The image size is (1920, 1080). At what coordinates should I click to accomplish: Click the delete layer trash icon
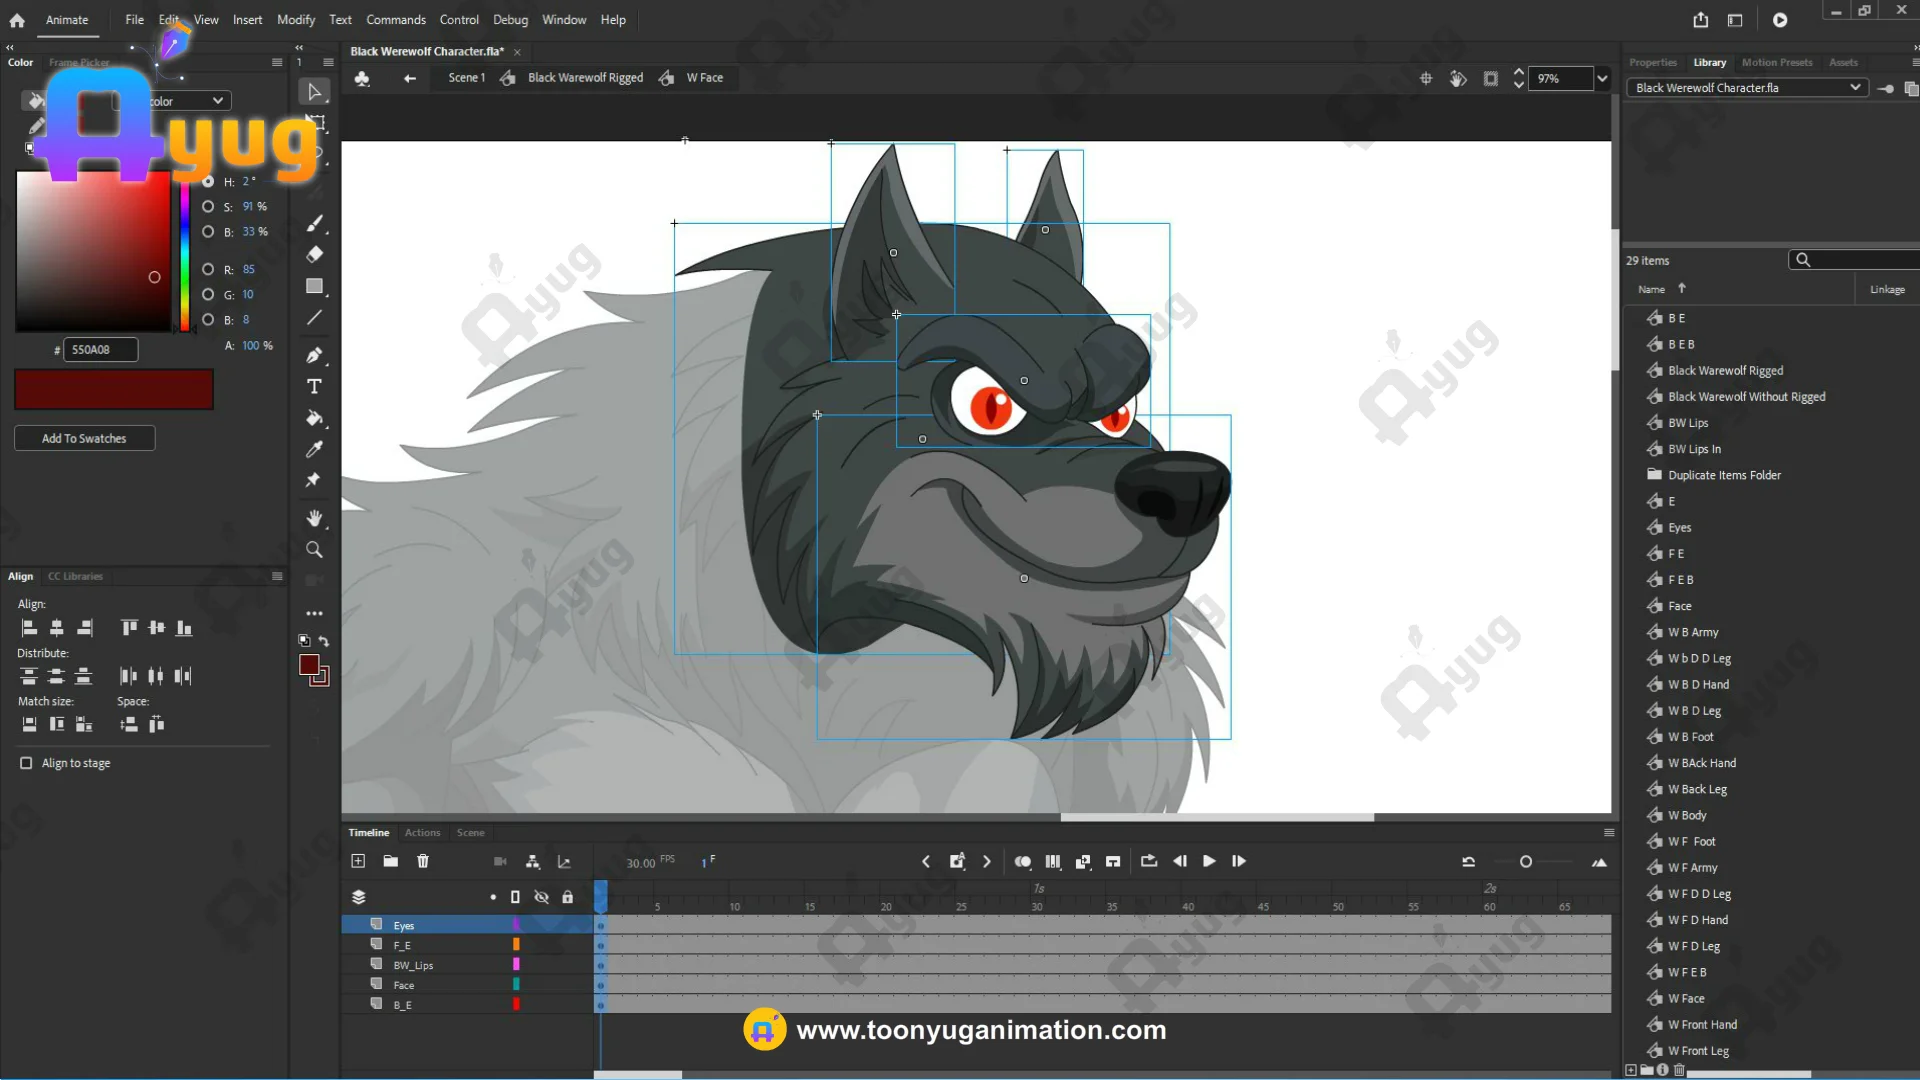(423, 861)
